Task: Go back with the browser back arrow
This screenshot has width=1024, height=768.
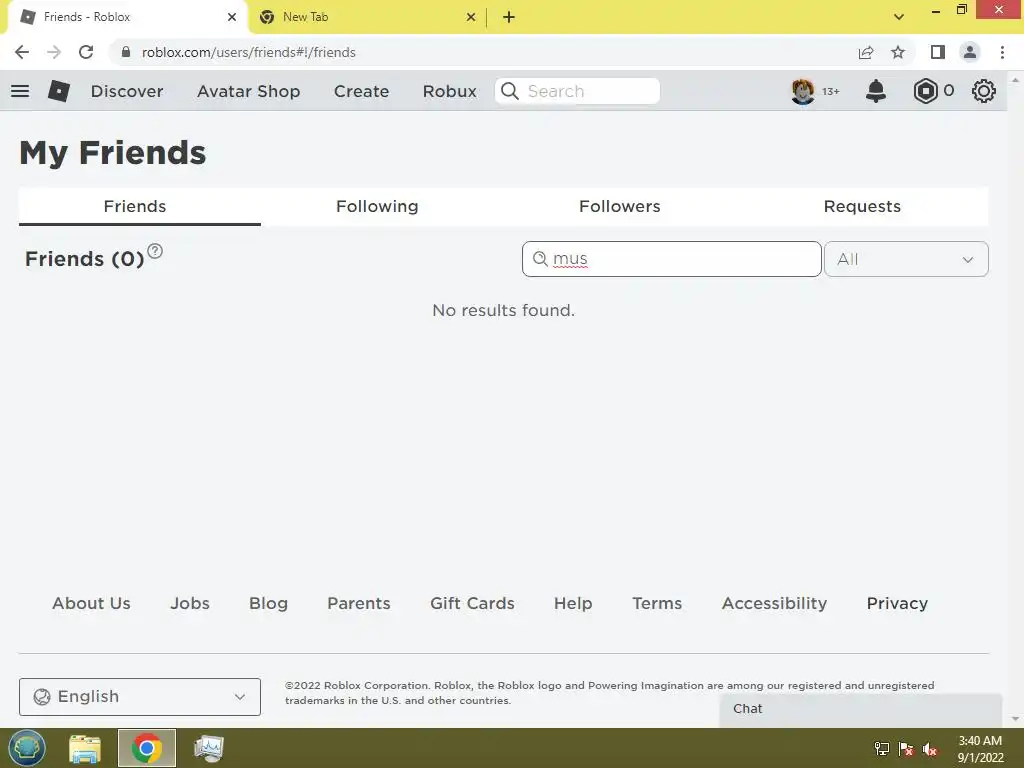Action: coord(22,52)
